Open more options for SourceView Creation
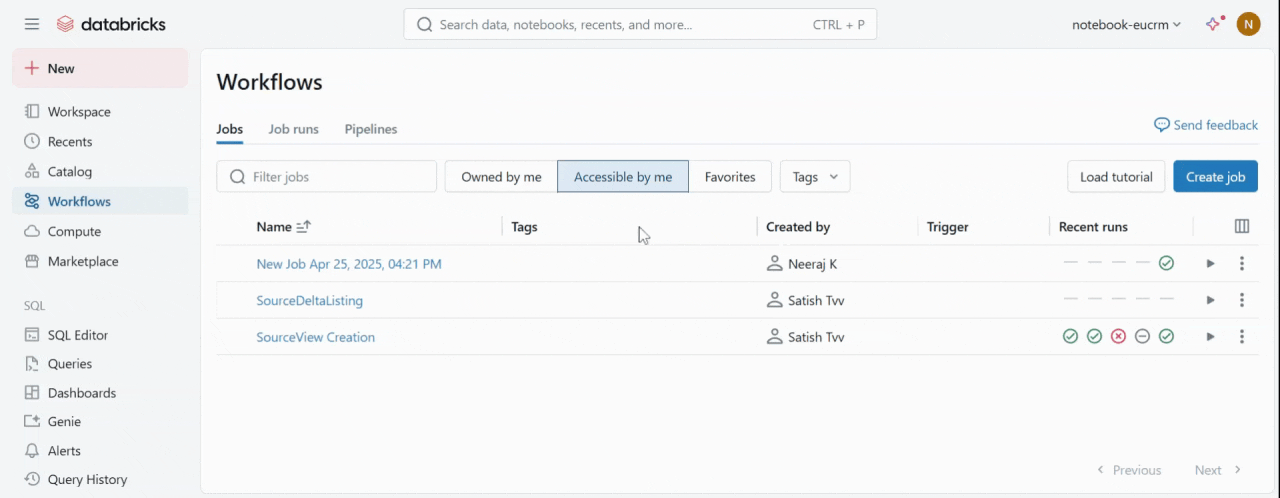The image size is (1280, 498). point(1242,337)
